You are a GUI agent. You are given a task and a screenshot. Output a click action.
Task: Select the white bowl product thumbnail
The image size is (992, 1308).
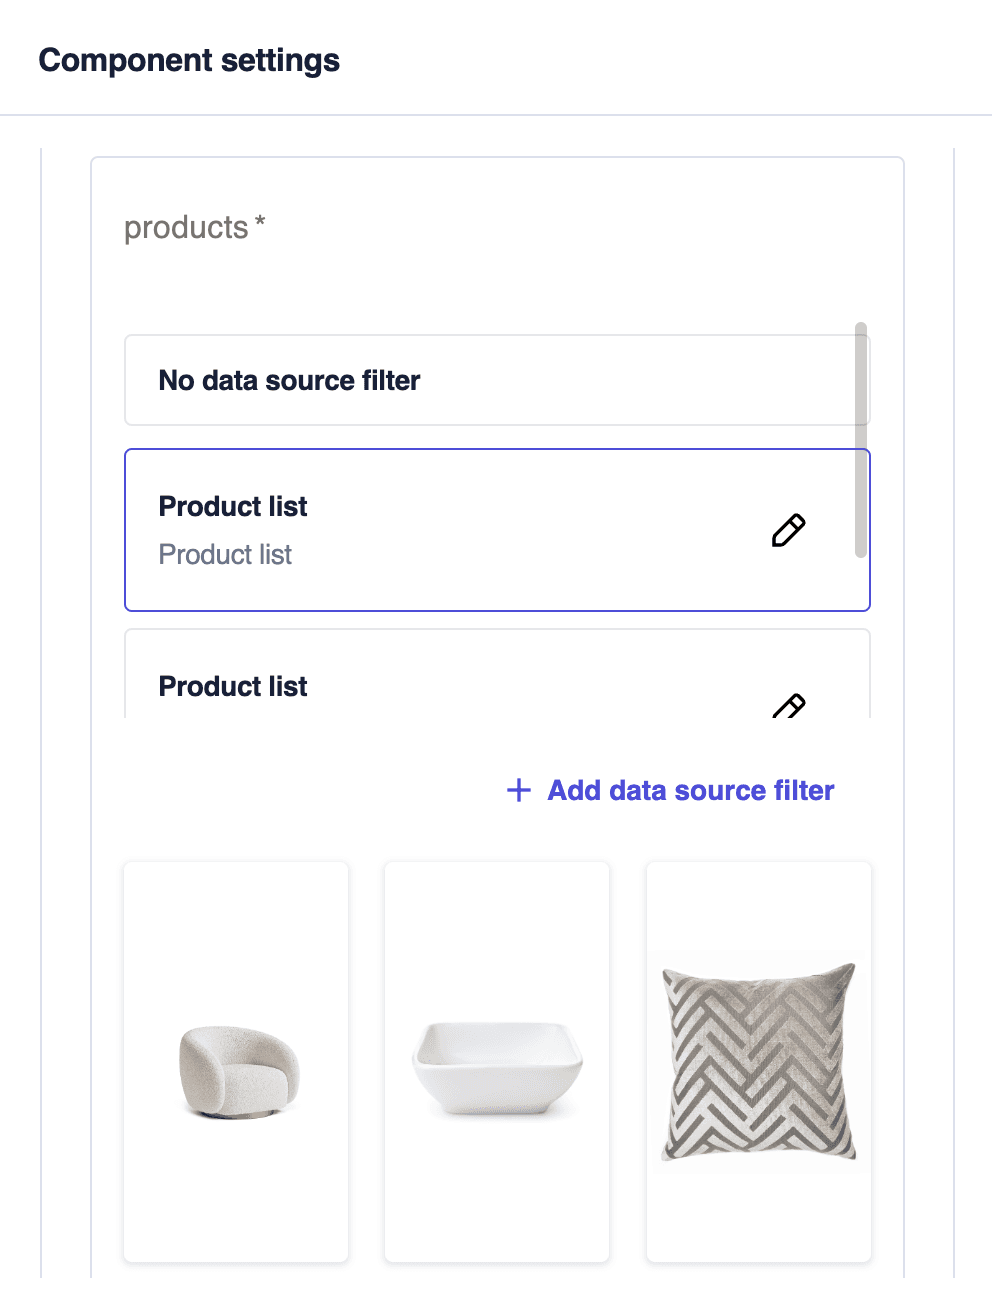[x=497, y=1060]
